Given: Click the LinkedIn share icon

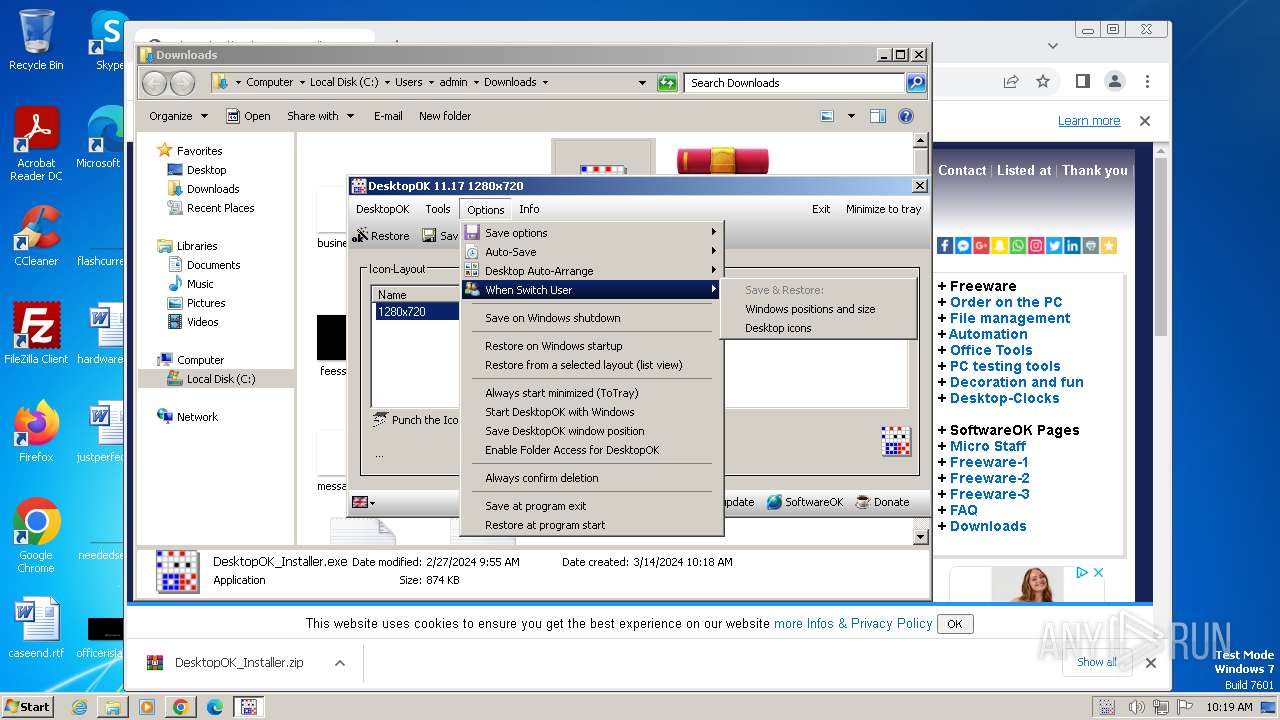Looking at the screenshot, I should (x=1072, y=245).
